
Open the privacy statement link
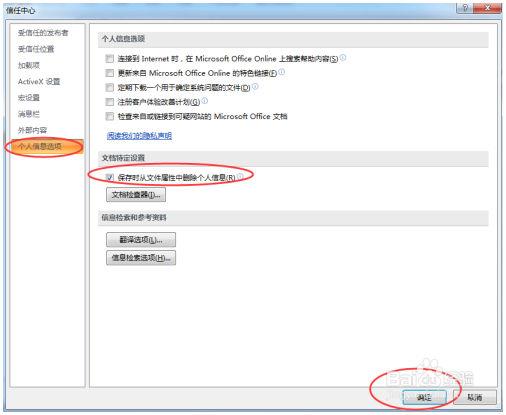(139, 136)
